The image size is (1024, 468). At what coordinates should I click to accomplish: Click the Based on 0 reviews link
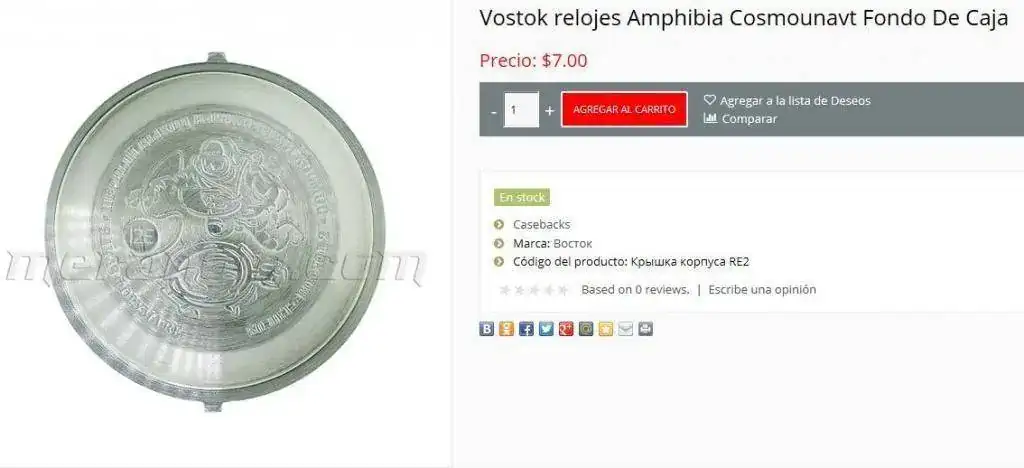635,289
